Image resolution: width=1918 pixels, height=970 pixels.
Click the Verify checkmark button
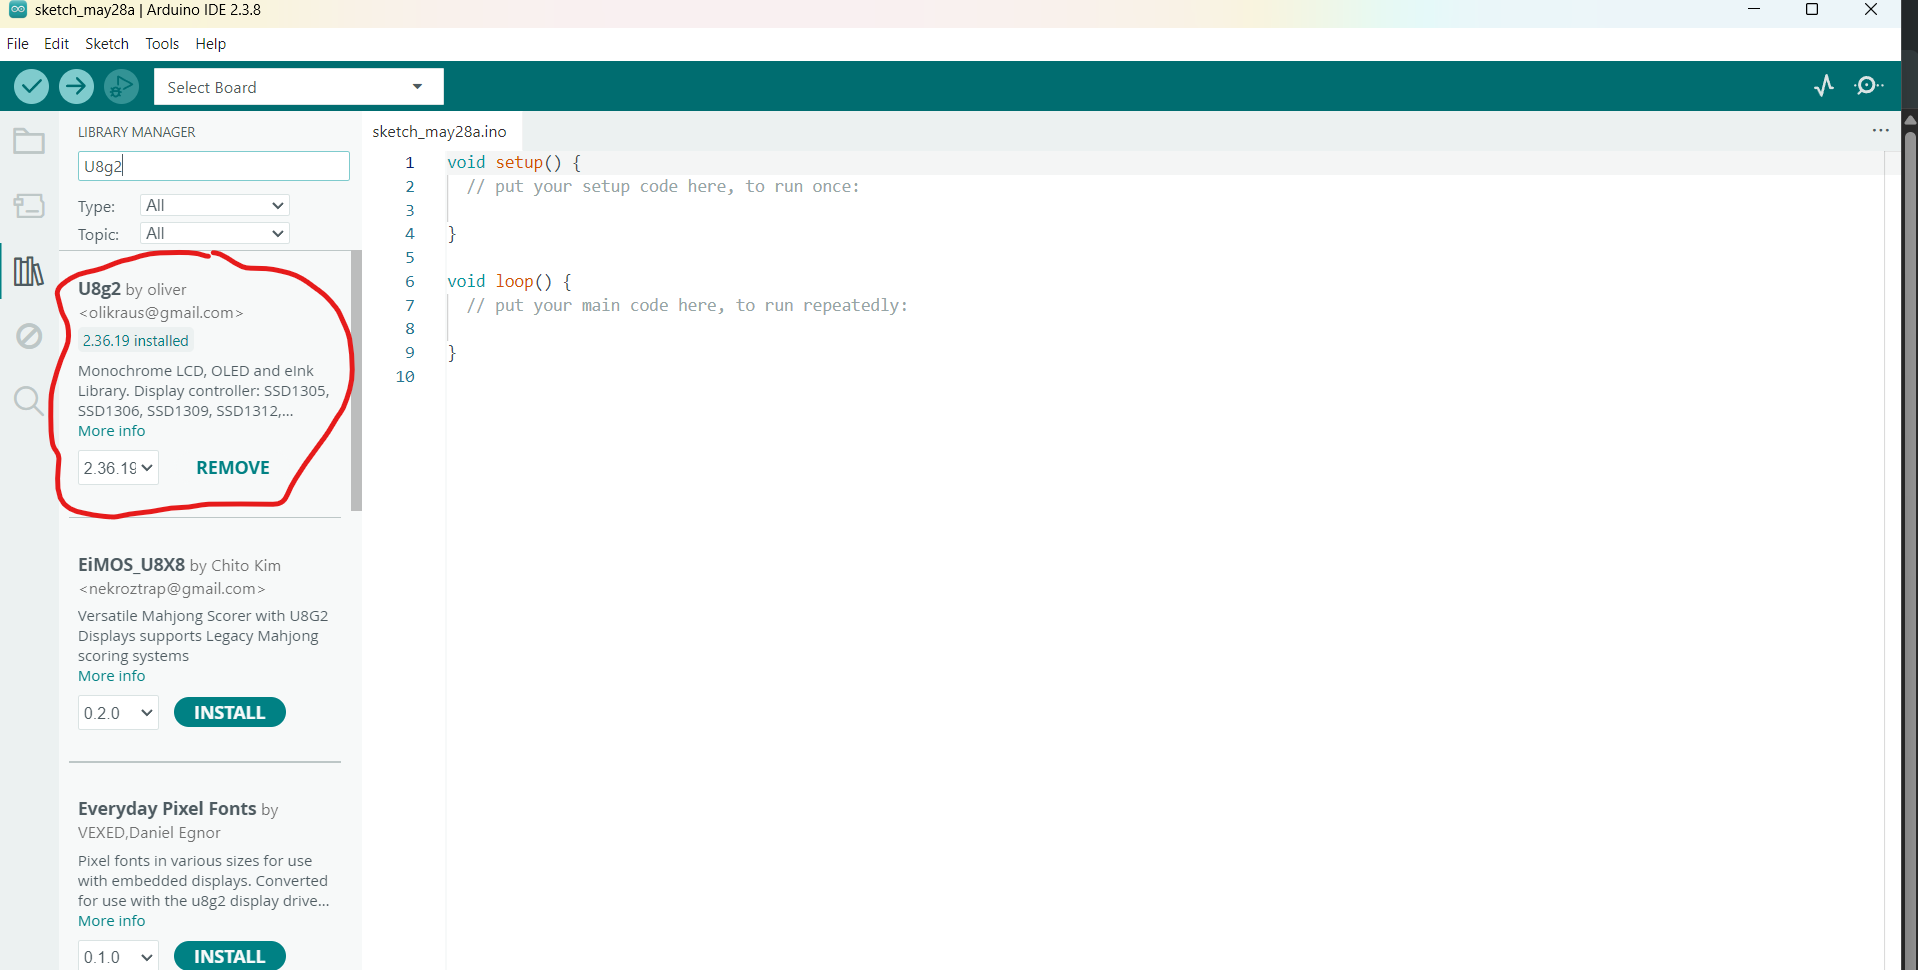point(31,87)
